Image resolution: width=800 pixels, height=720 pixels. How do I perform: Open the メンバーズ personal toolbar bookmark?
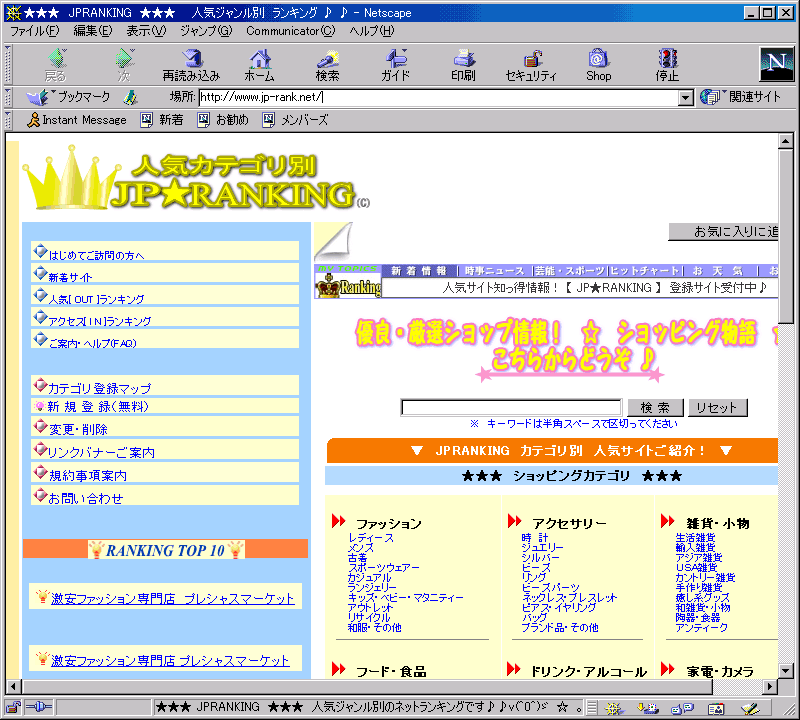tap(295, 120)
